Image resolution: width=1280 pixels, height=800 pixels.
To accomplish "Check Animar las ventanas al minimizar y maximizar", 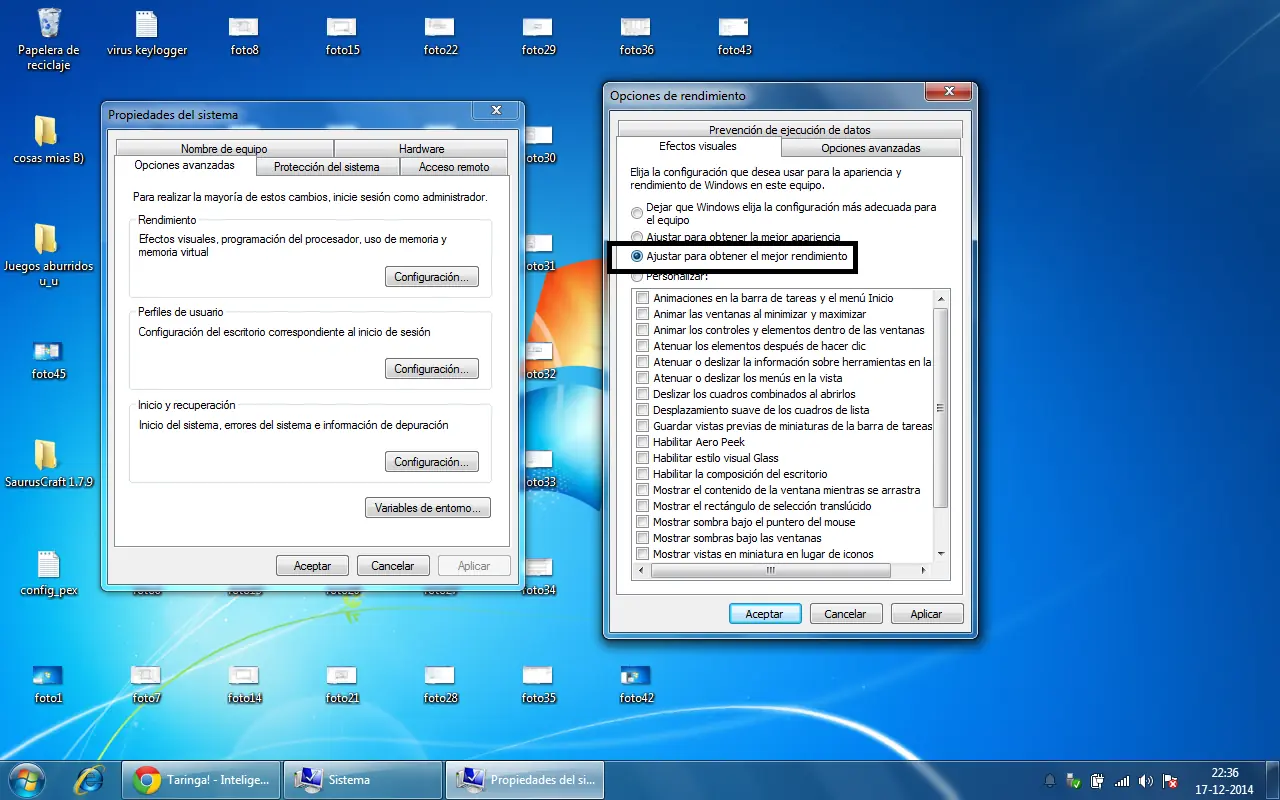I will (643, 314).
